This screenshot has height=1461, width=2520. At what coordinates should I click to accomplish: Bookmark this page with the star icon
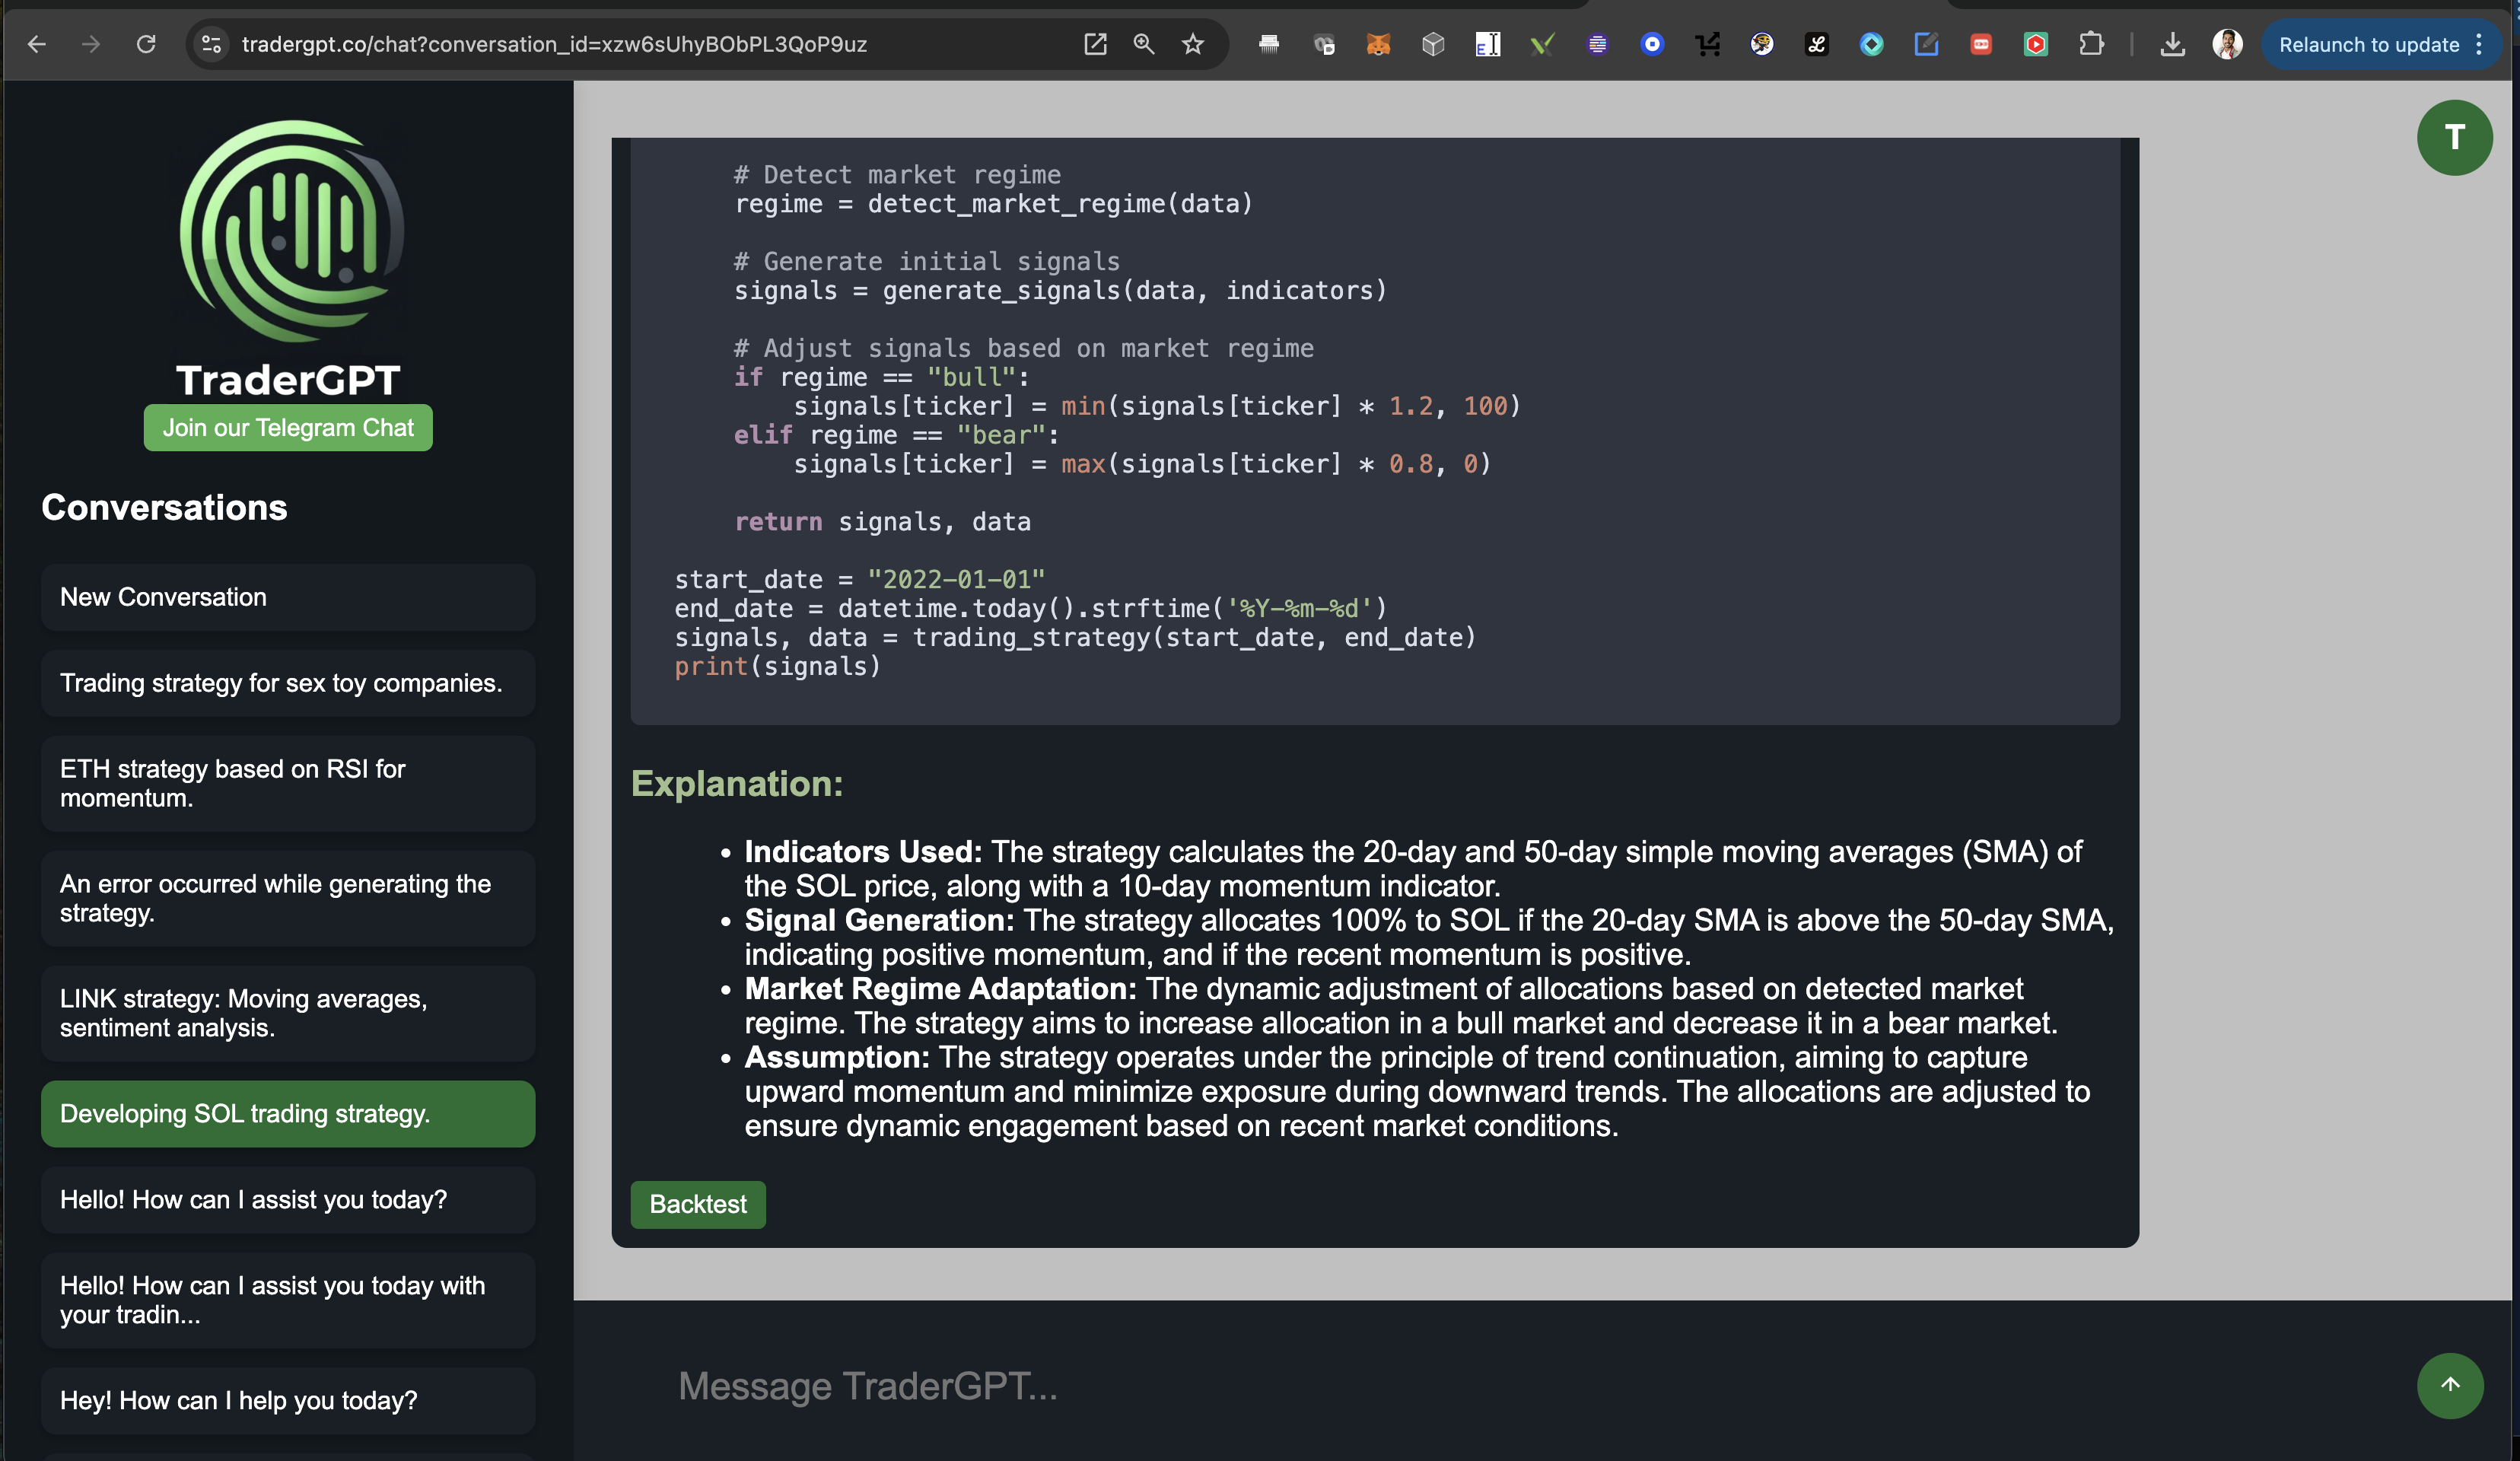coord(1192,44)
